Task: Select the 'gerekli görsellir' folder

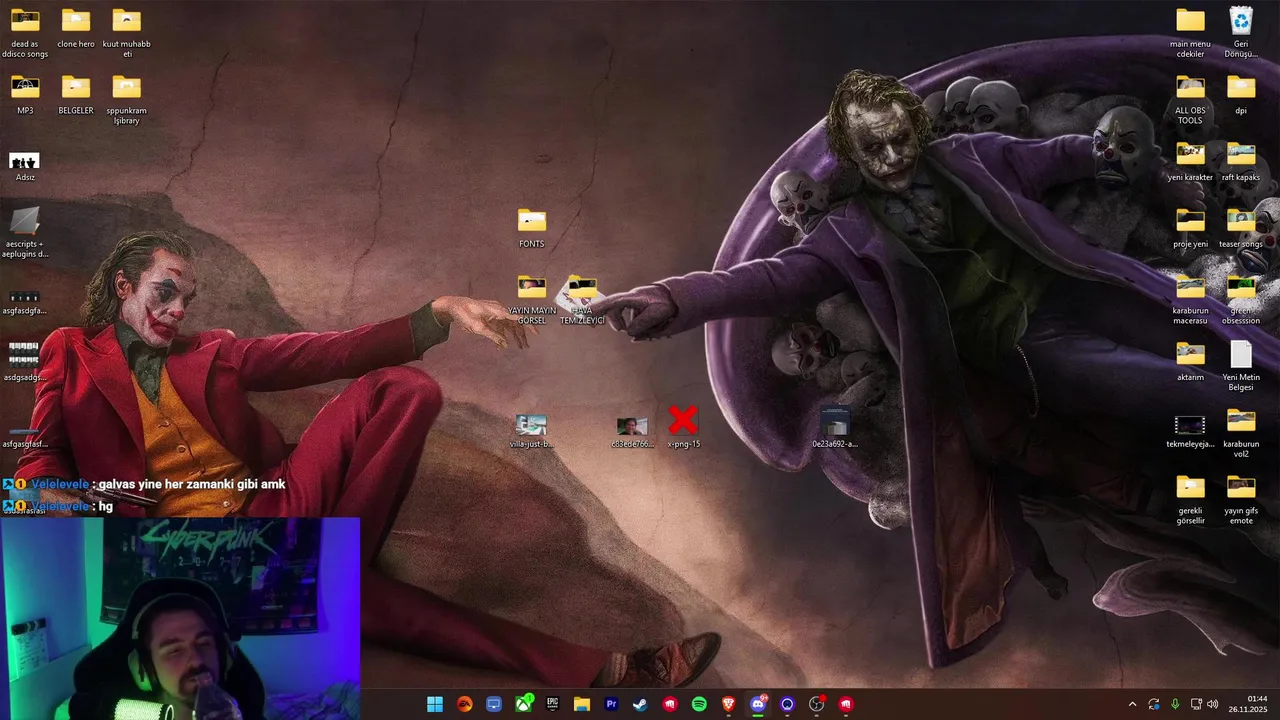Action: [x=1190, y=498]
